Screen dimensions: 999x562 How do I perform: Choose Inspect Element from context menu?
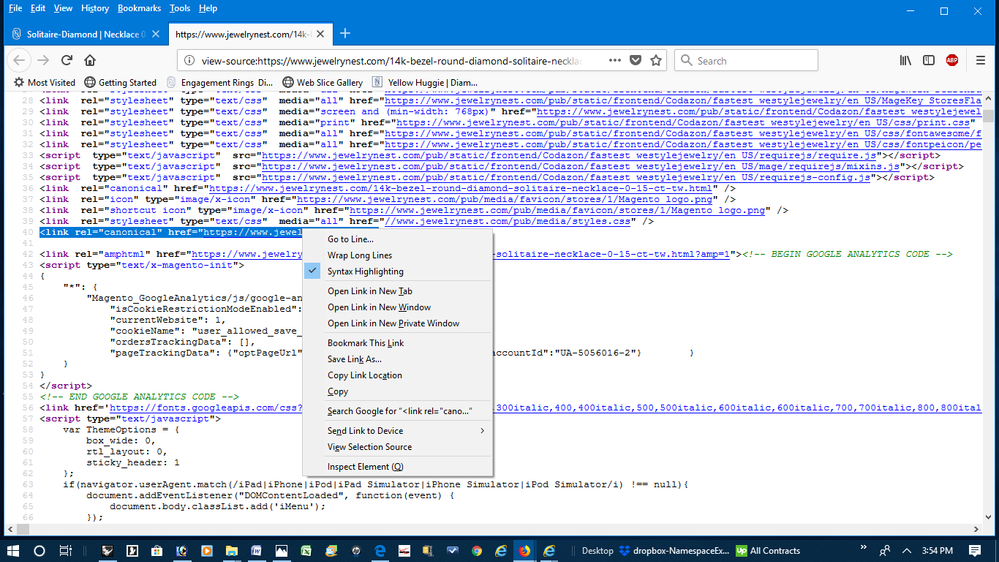pyautogui.click(x=365, y=467)
